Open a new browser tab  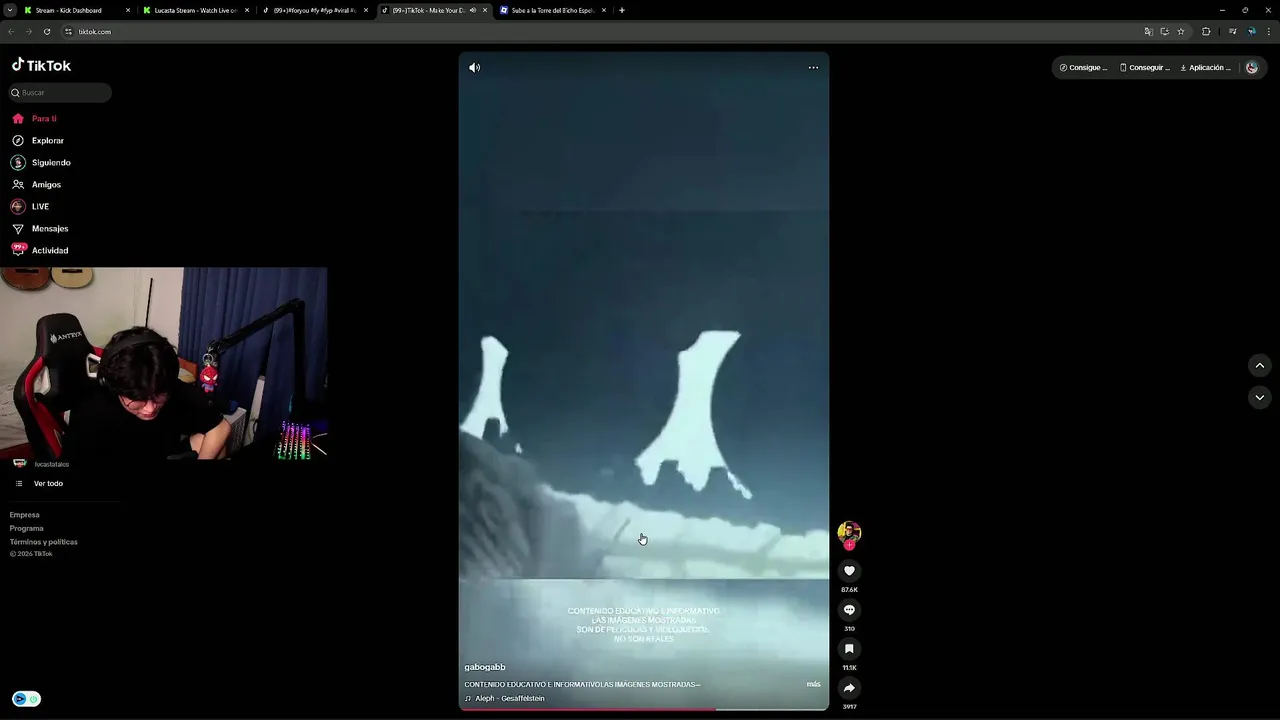pyautogui.click(x=622, y=10)
